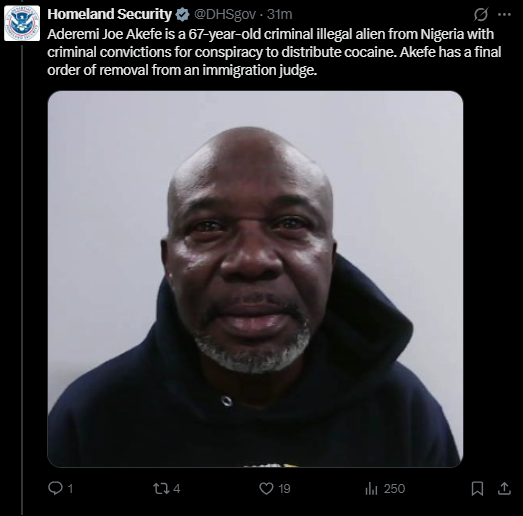Click the Grok explain icon
The height and width of the screenshot is (516, 523).
click(481, 15)
